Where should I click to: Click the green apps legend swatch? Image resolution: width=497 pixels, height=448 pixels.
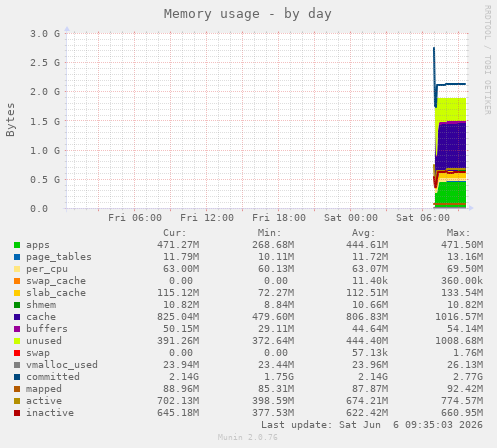17,245
